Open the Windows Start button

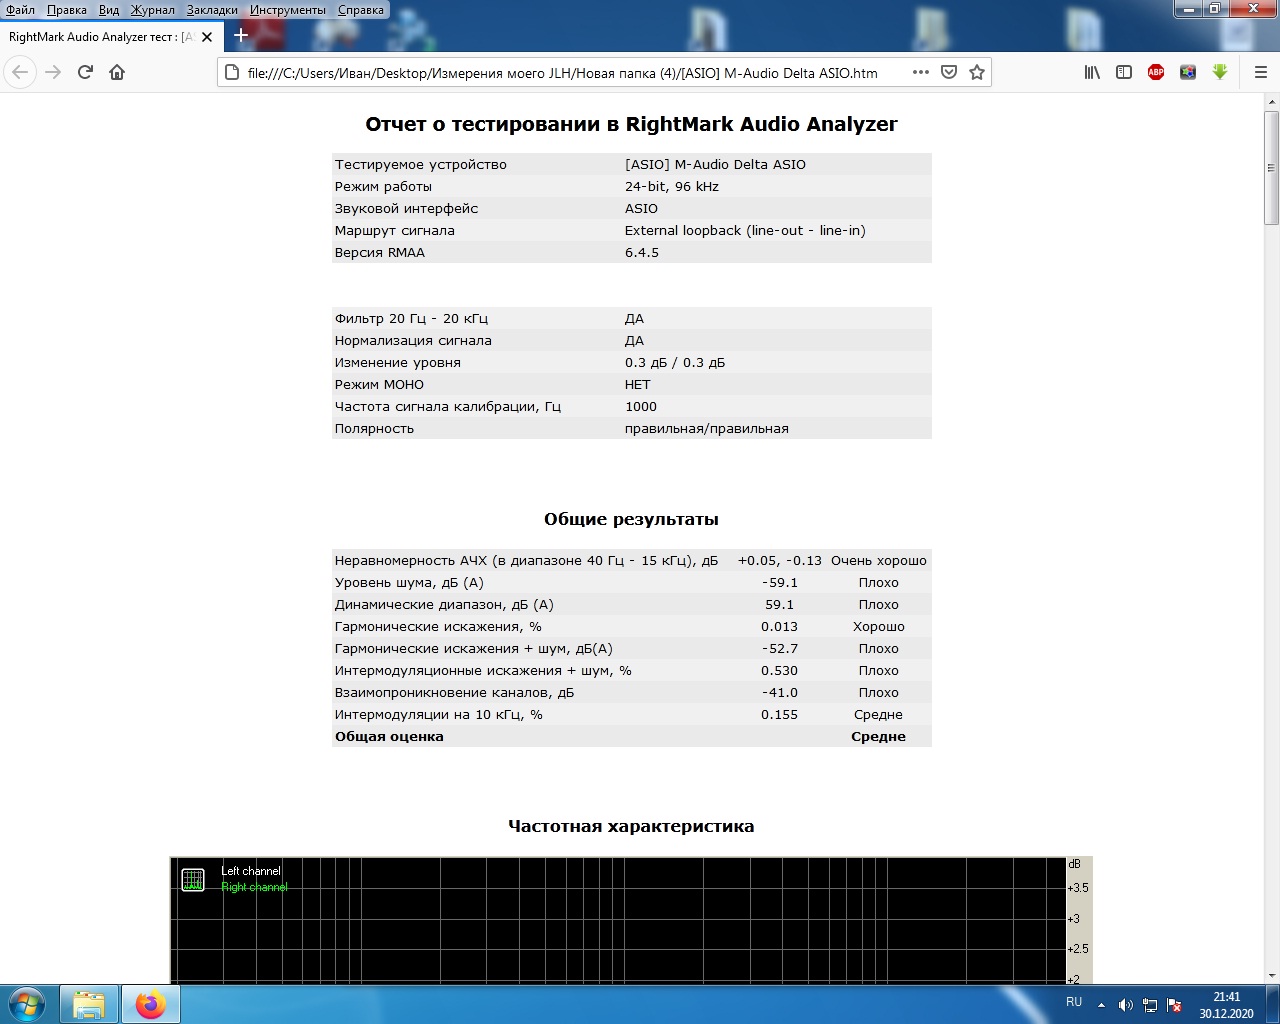tap(26, 1004)
